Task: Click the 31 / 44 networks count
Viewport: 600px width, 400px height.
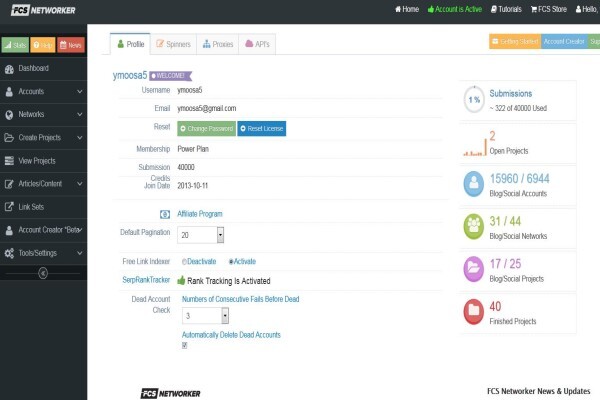Action: (x=505, y=221)
